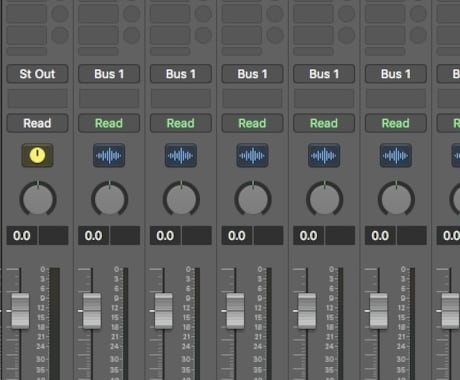Click 0.0 gain value on third Bus 1 strip
The width and height of the screenshot is (460, 380).
coord(237,236)
